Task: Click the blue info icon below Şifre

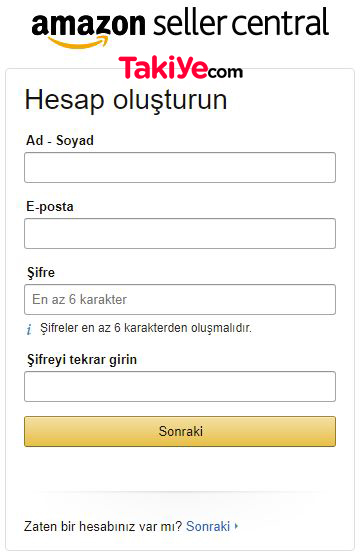Action: tap(29, 329)
